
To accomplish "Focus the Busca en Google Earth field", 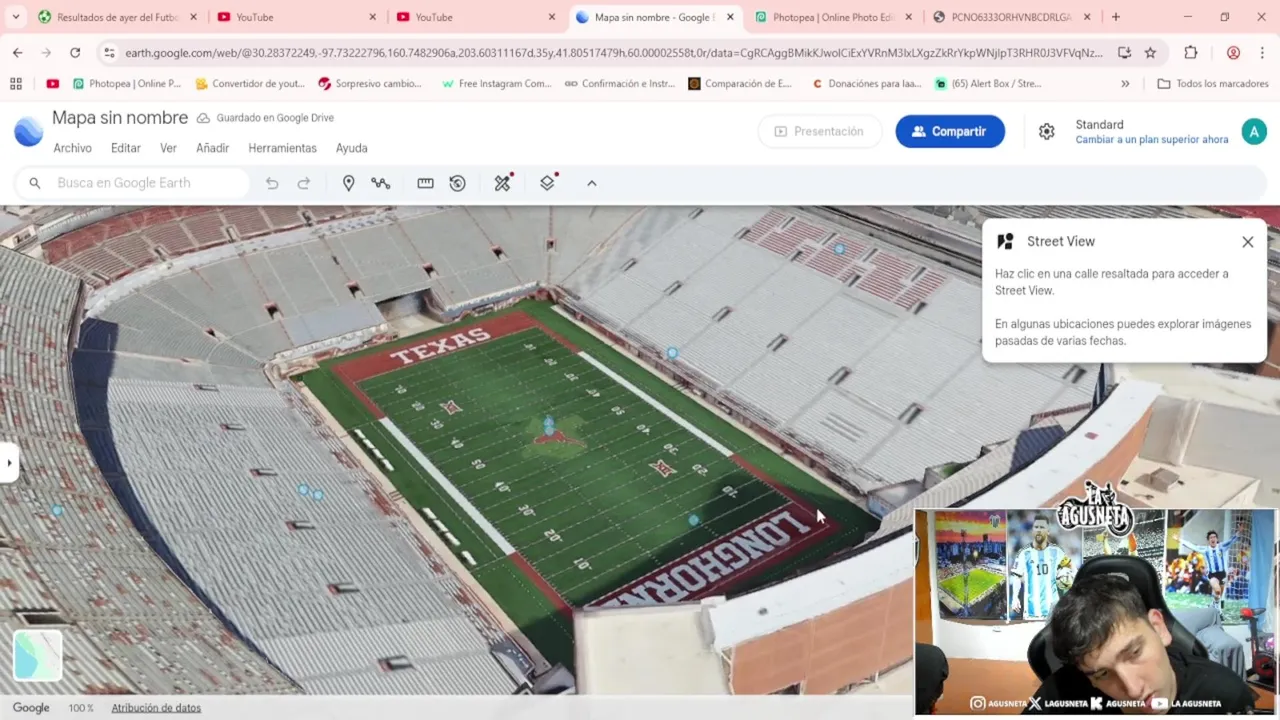I will (133, 183).
